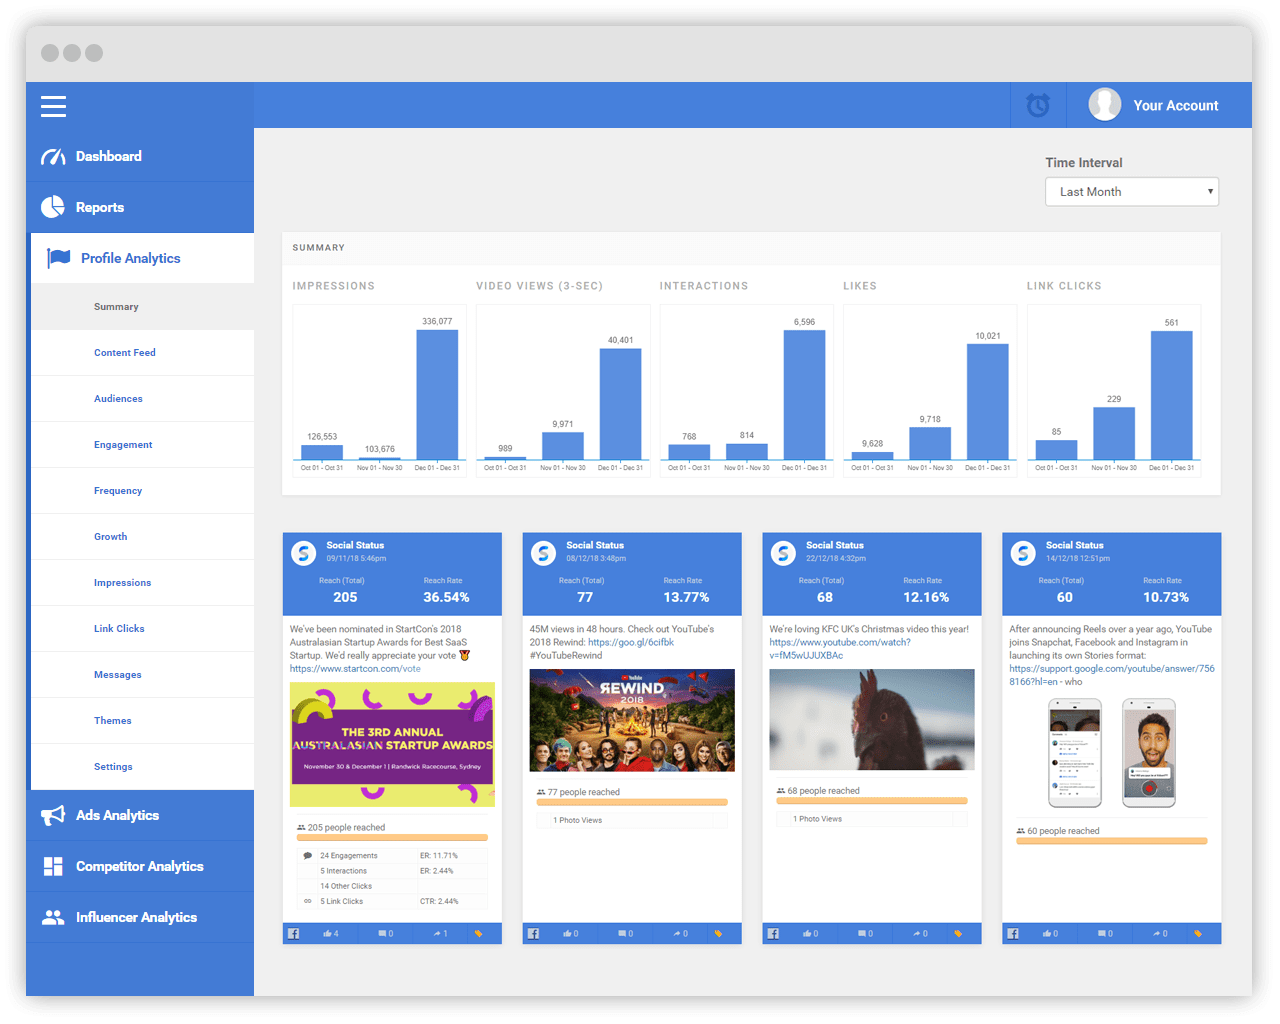The width and height of the screenshot is (1280, 1024).
Task: Click tag icon on 77 reach card
Action: (718, 933)
